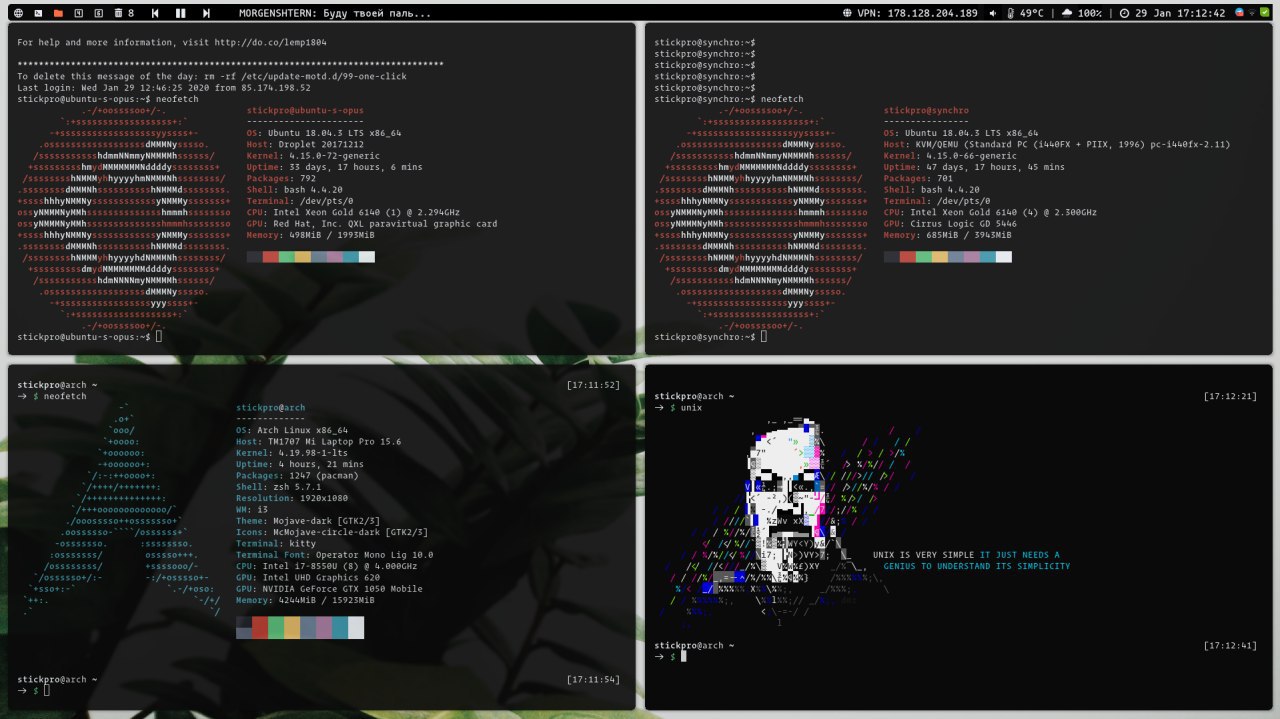Click the Red Hat QXL paravirtual GPU line
This screenshot has width=1280, height=719.
[x=371, y=223]
